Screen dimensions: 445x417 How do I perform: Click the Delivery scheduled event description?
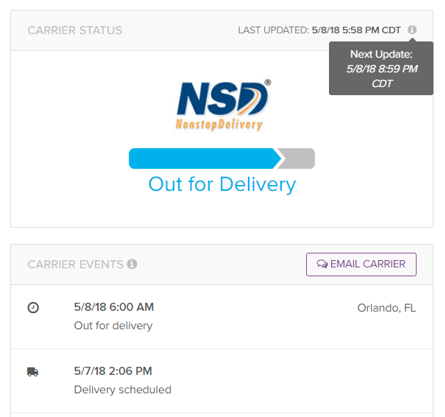coord(123,390)
